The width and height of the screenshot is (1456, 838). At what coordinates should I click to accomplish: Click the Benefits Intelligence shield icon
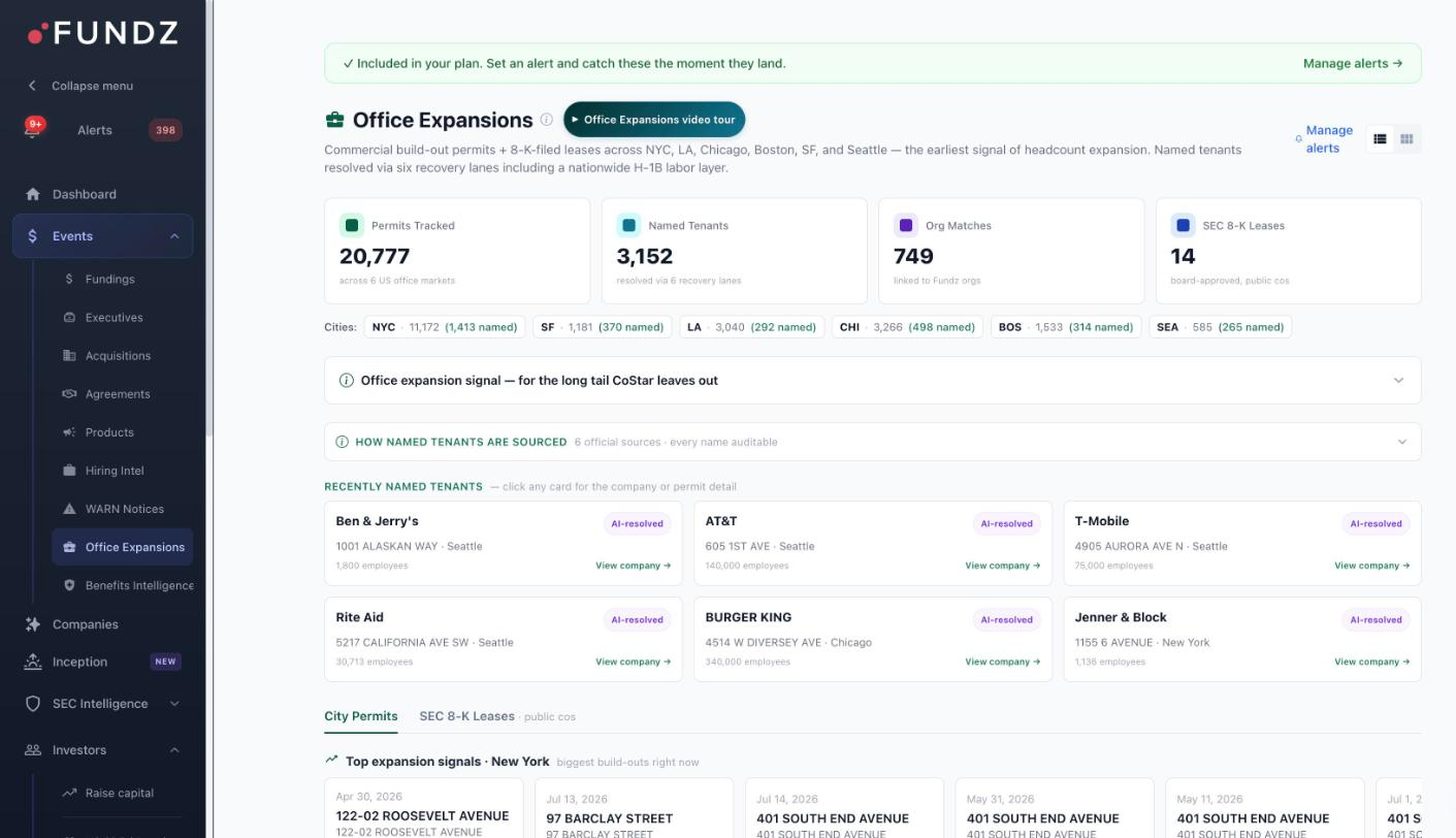69,585
